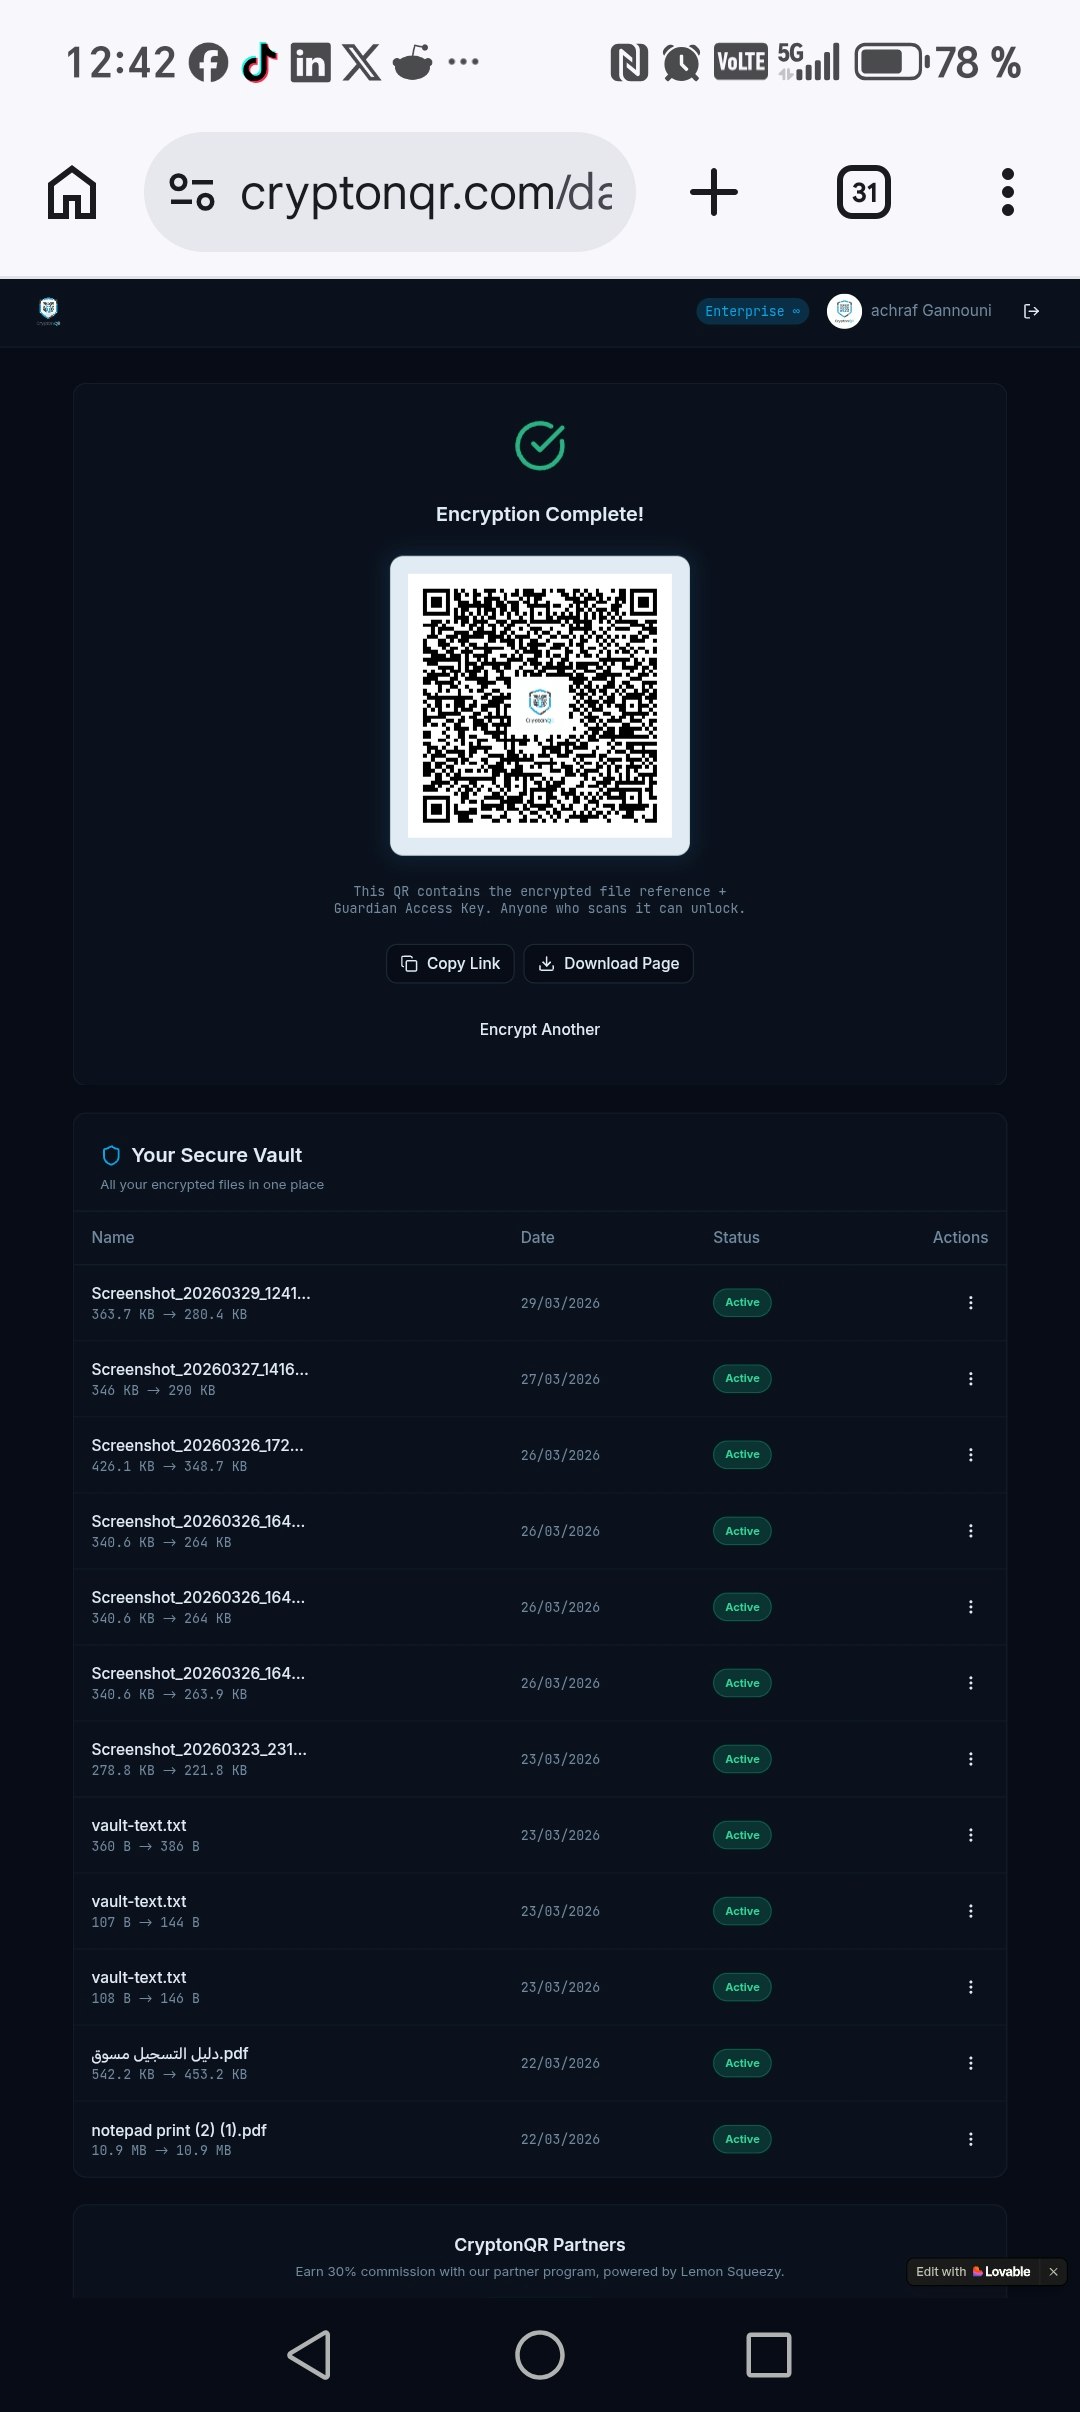Open the CryptonQR logo in the header
1080x2412 pixels.
point(47,310)
